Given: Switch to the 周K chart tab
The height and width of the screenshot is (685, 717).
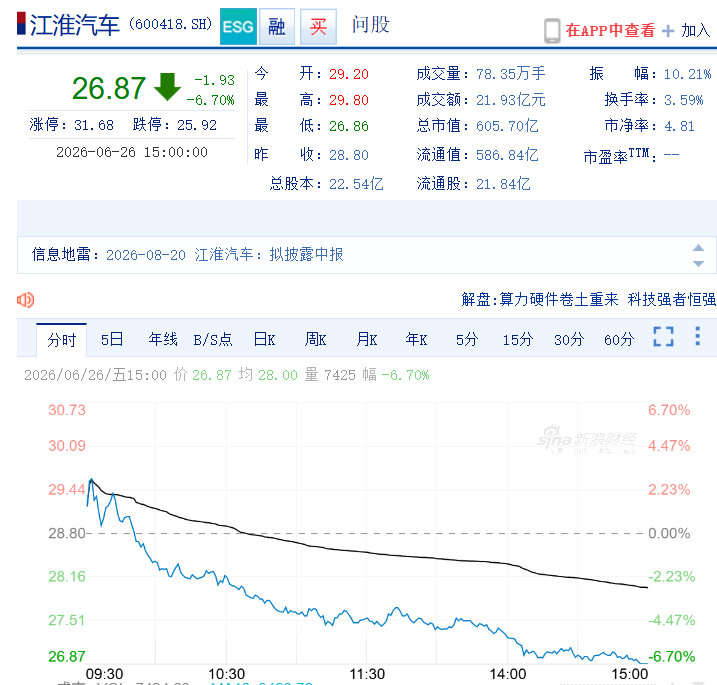Looking at the screenshot, I should pyautogui.click(x=316, y=339).
